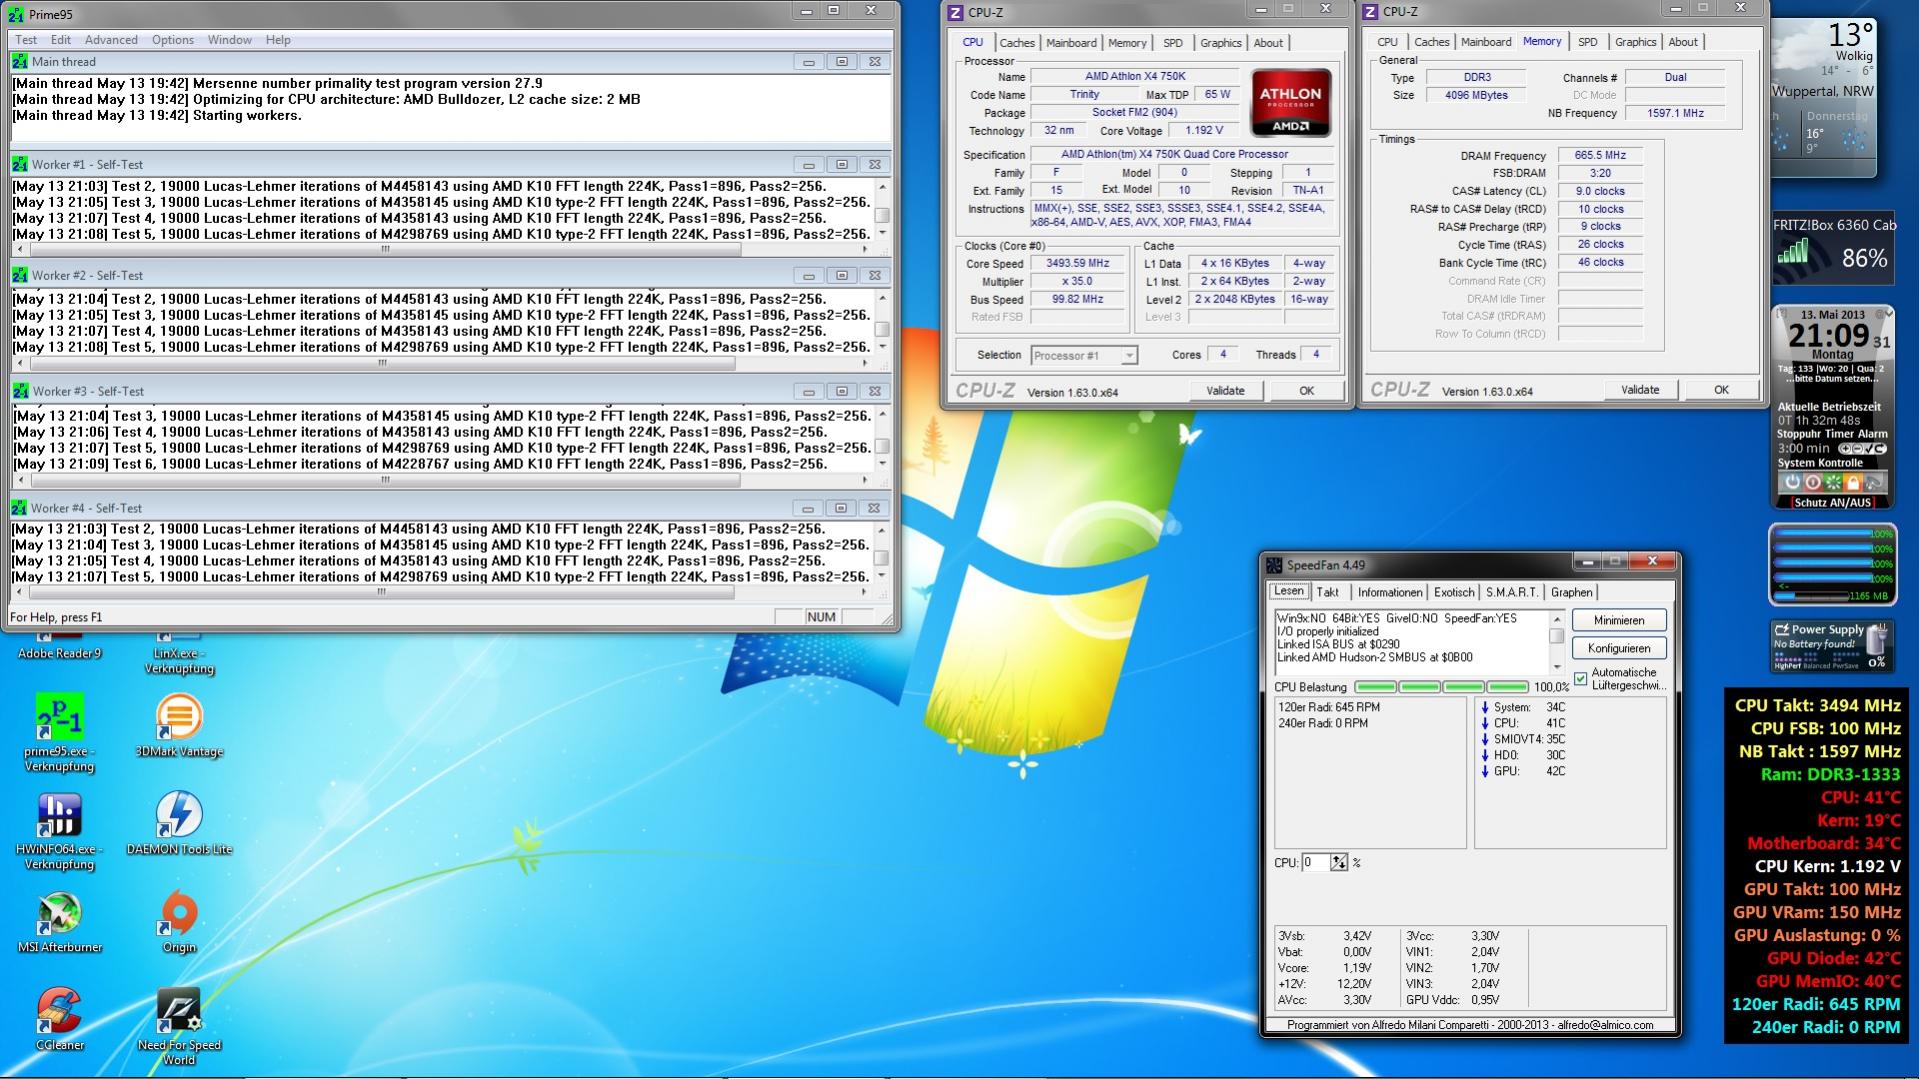Click the orange lock icon in System Kontrolle
1919x1079 pixels.
(1852, 482)
